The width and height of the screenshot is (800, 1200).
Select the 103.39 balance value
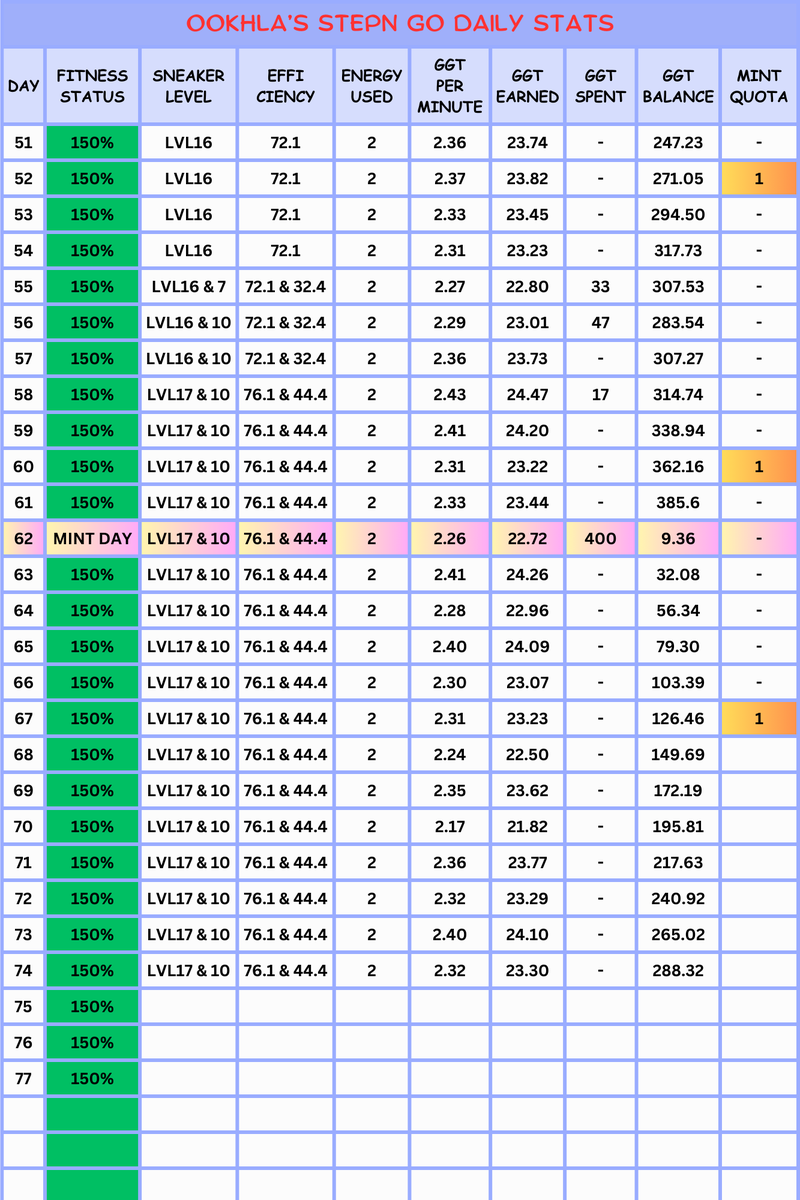click(x=678, y=683)
